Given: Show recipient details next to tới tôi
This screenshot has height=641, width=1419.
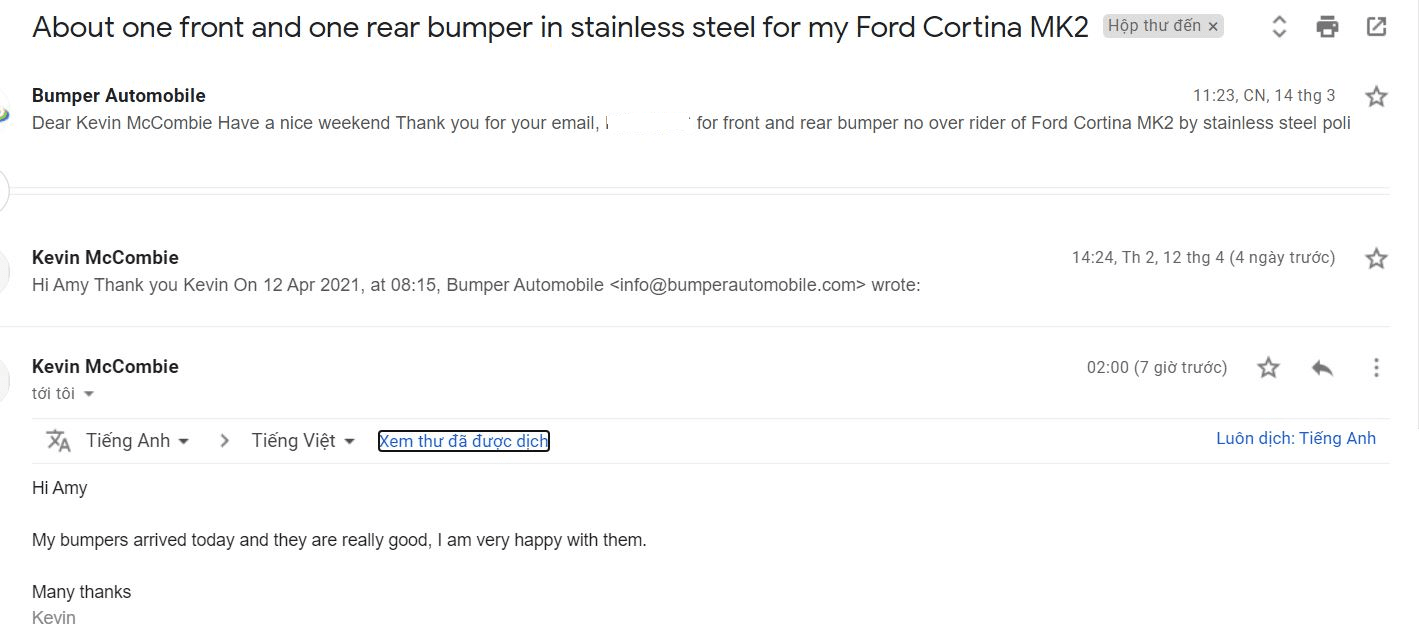Looking at the screenshot, I should [89, 394].
